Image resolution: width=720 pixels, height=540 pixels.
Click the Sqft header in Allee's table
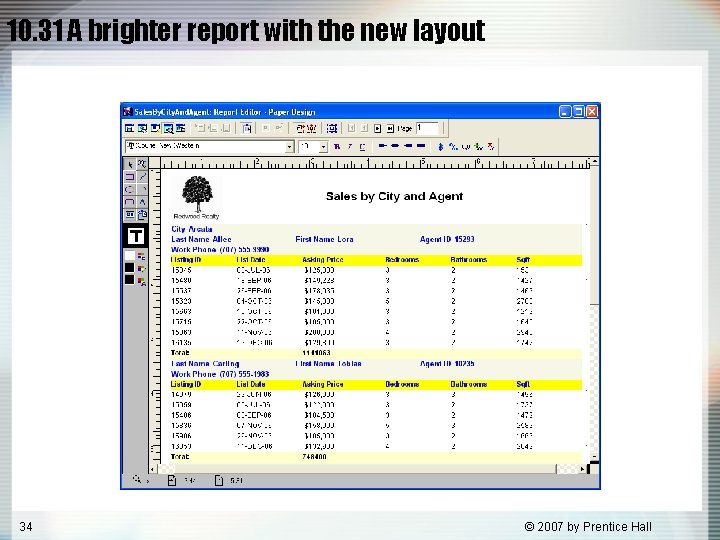(x=523, y=260)
